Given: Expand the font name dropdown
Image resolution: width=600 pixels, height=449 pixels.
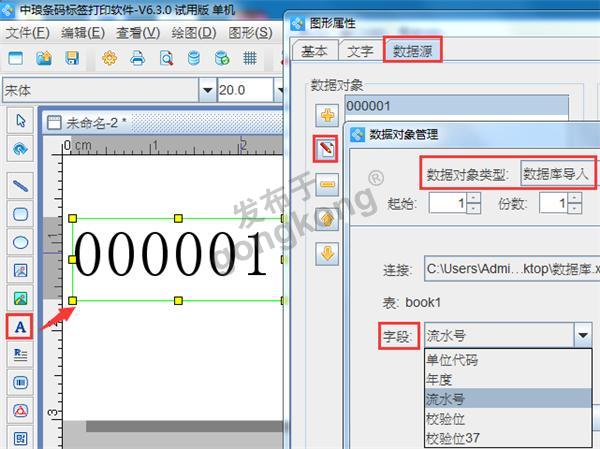Looking at the screenshot, I should coord(207,90).
